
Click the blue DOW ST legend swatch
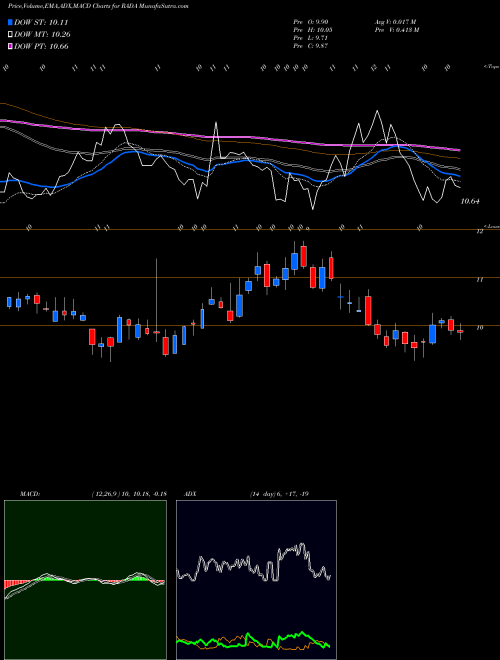10,22
